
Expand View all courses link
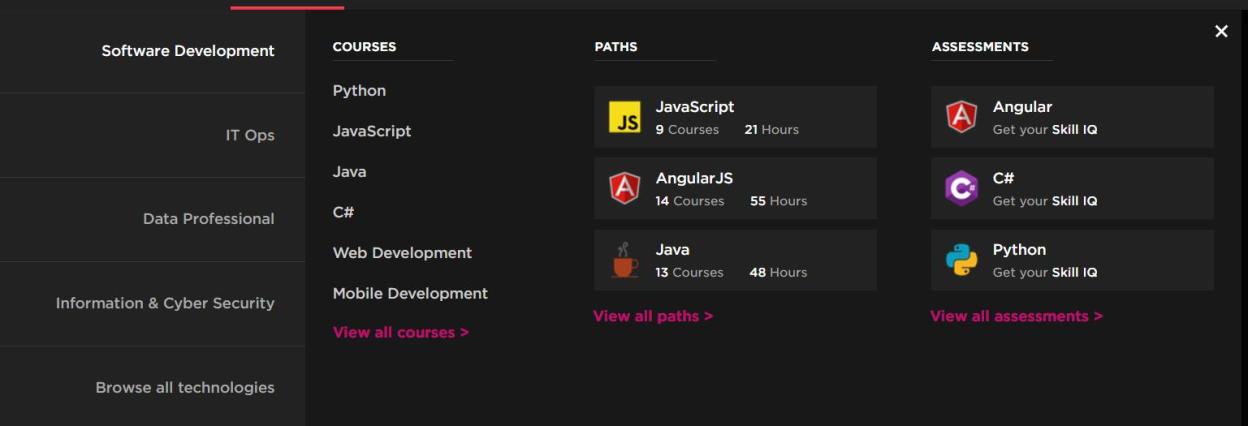click(400, 332)
